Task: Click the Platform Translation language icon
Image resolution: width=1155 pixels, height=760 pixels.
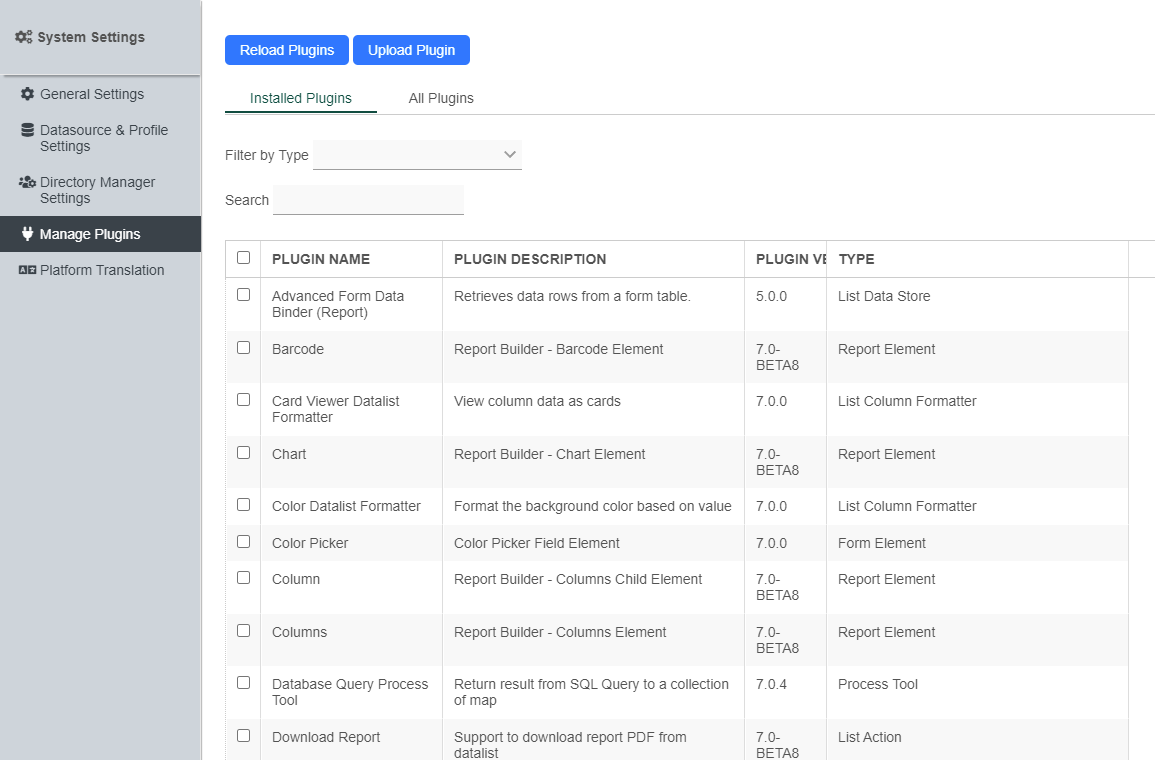Action: coord(28,270)
